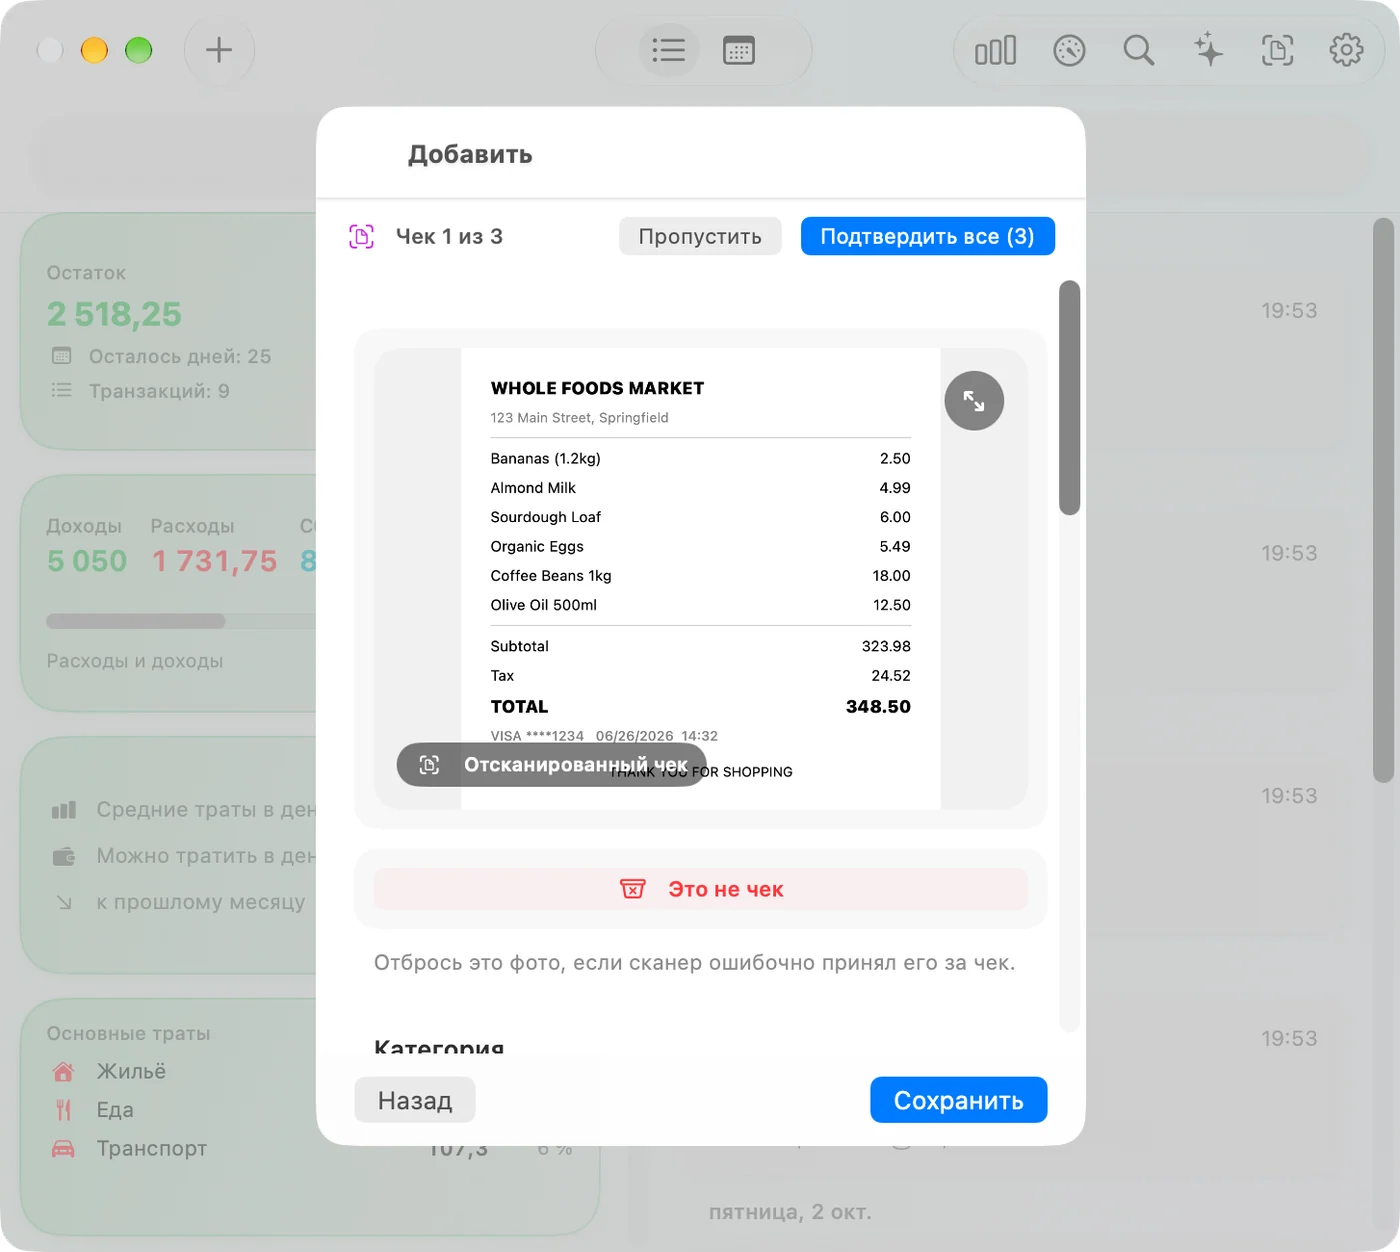Viewport: 1400px width, 1252px height.
Task: Discard the photo via 'Это не чек'
Action: (701, 889)
